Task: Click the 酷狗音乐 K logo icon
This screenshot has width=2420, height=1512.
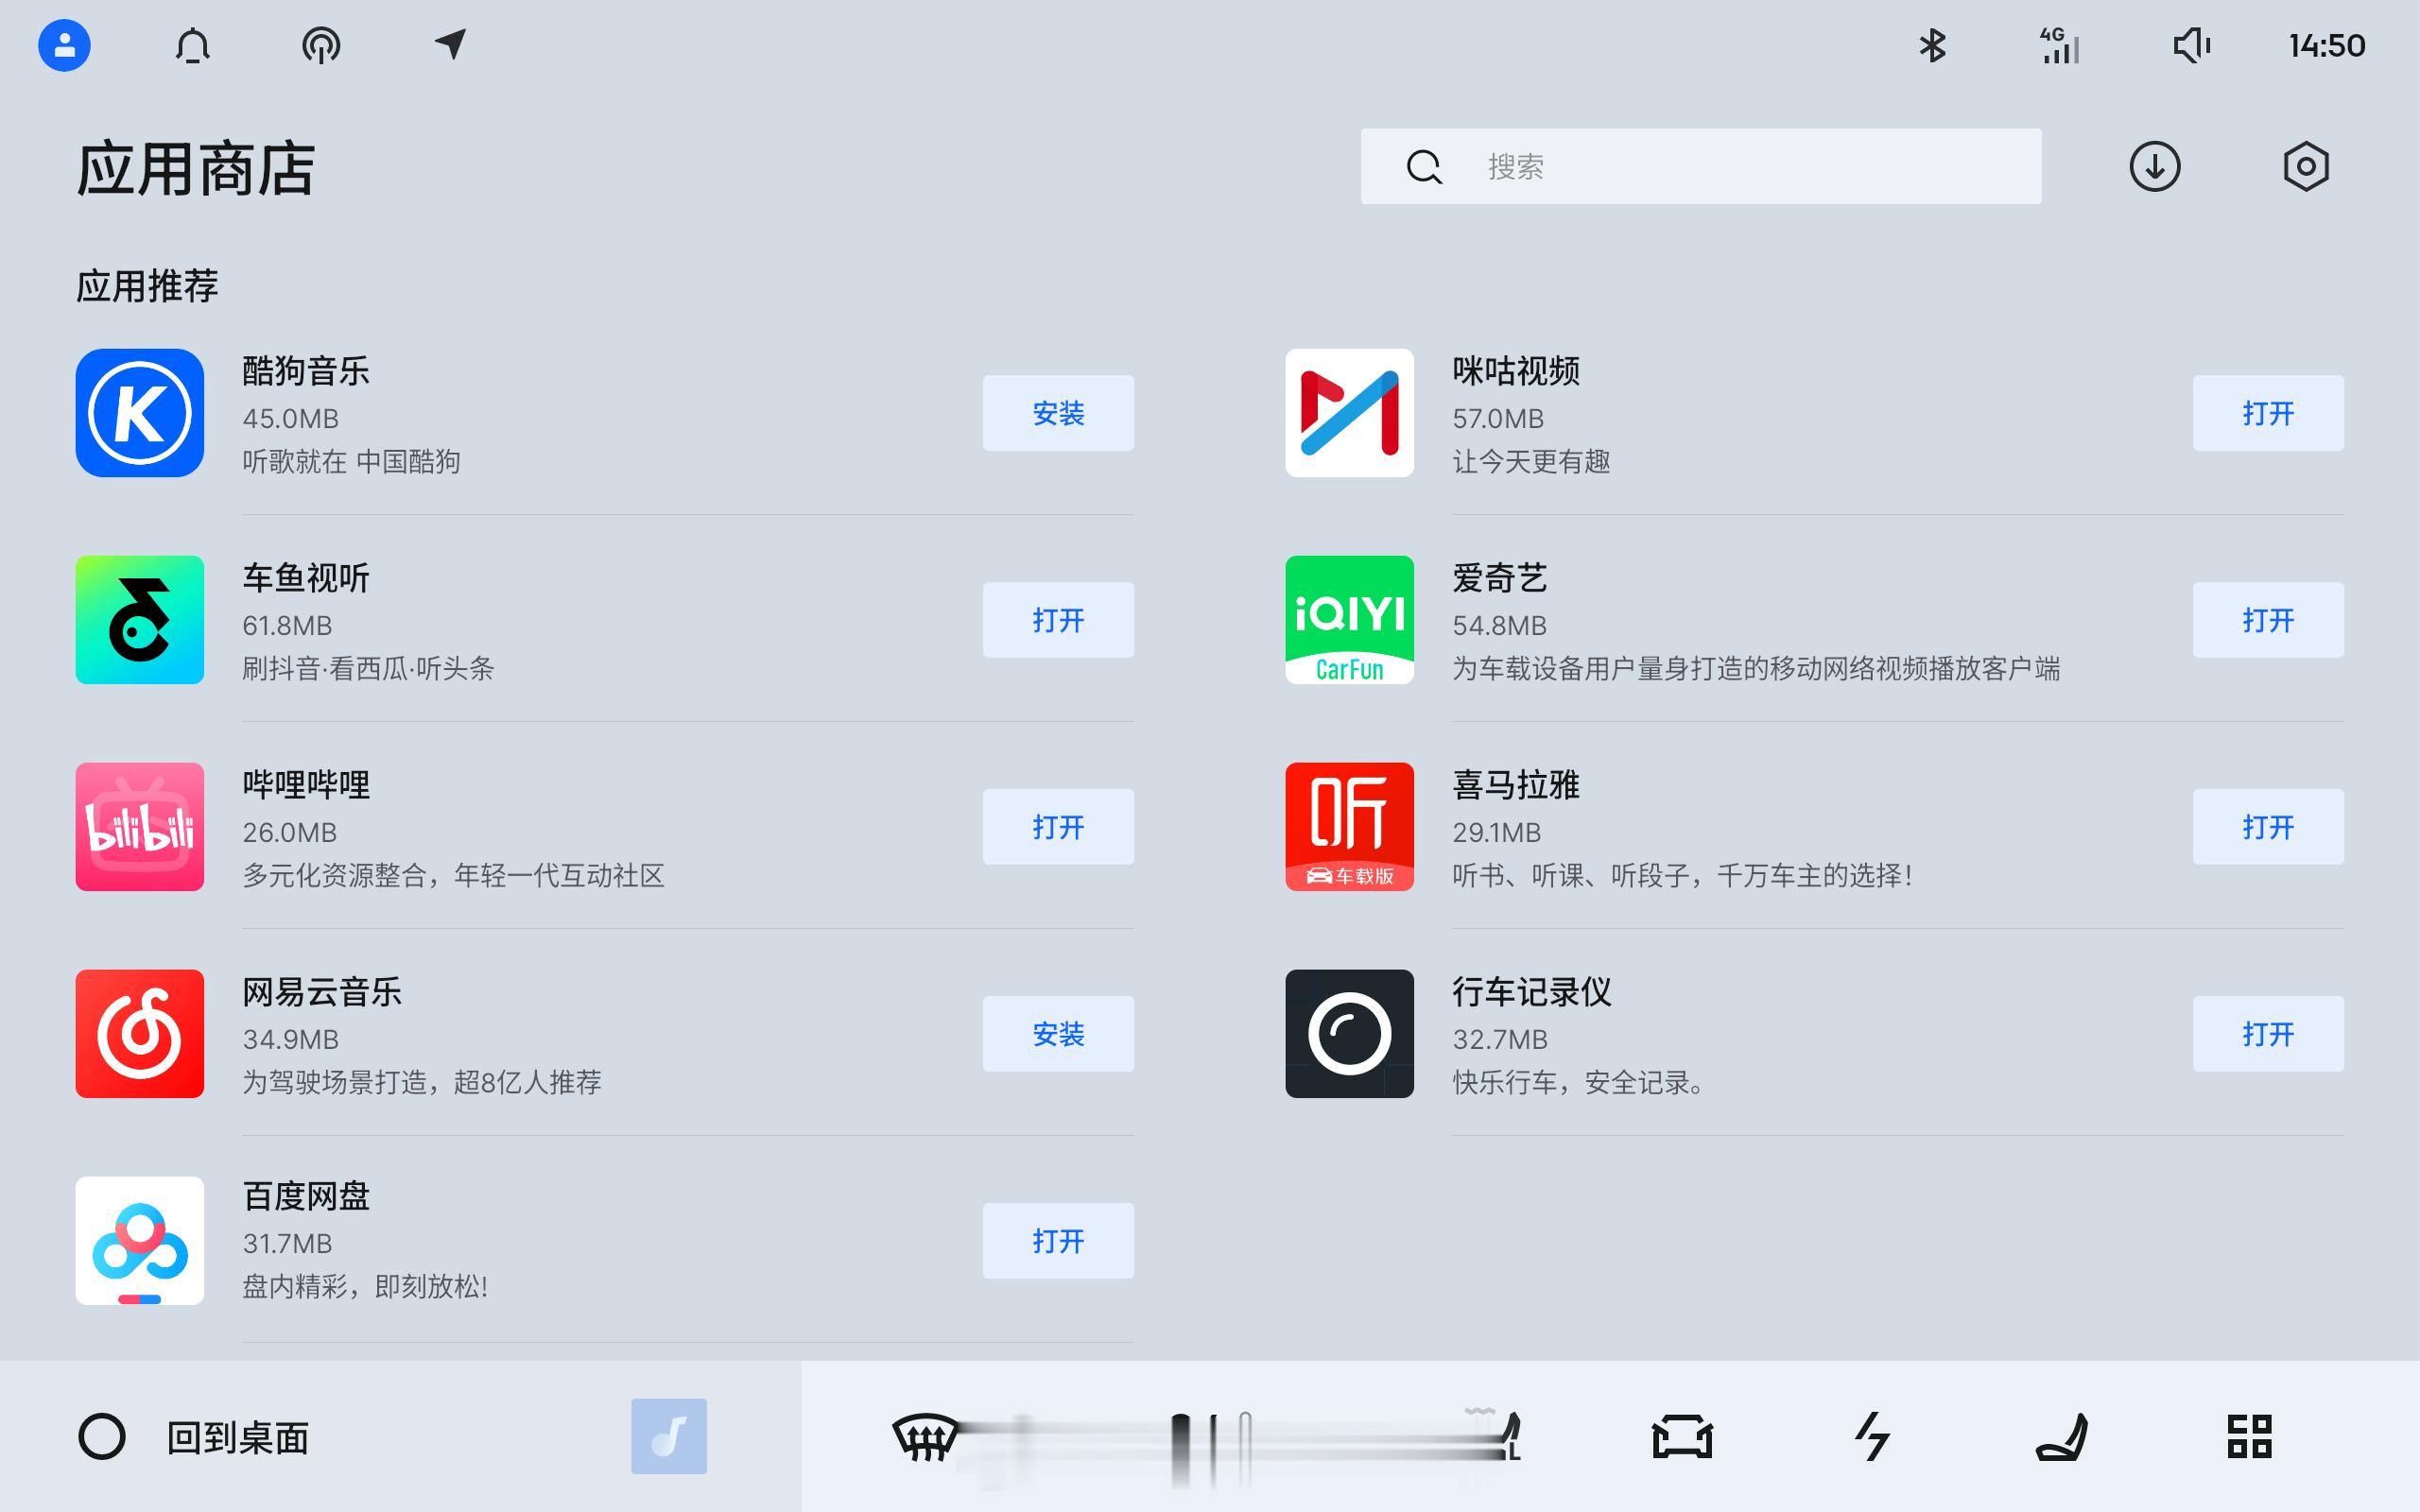Action: 140,413
